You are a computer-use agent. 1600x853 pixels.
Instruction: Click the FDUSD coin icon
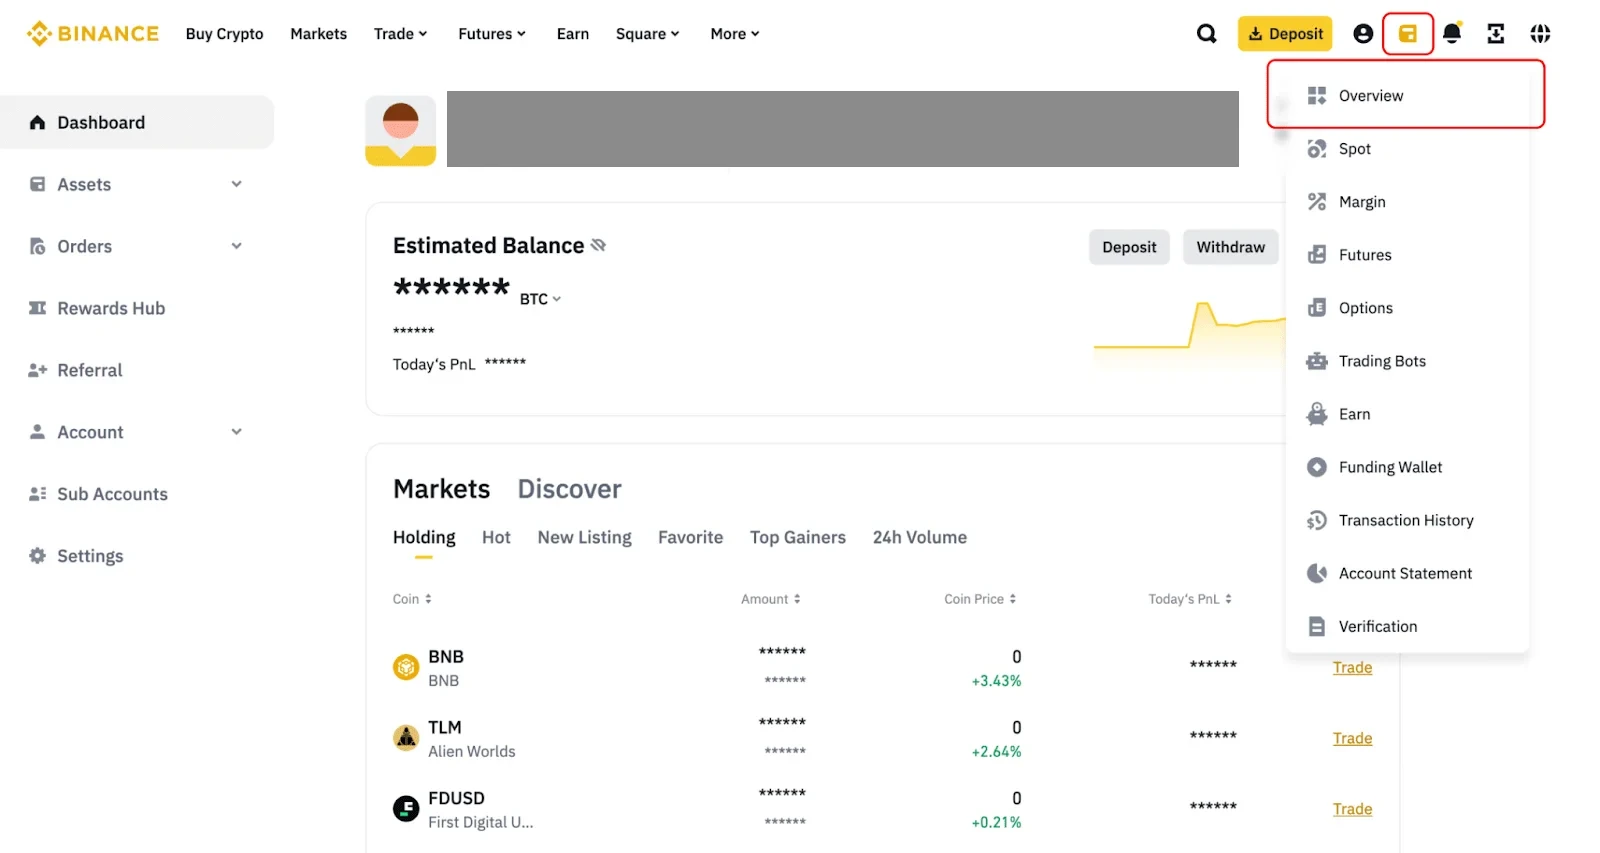click(x=406, y=808)
